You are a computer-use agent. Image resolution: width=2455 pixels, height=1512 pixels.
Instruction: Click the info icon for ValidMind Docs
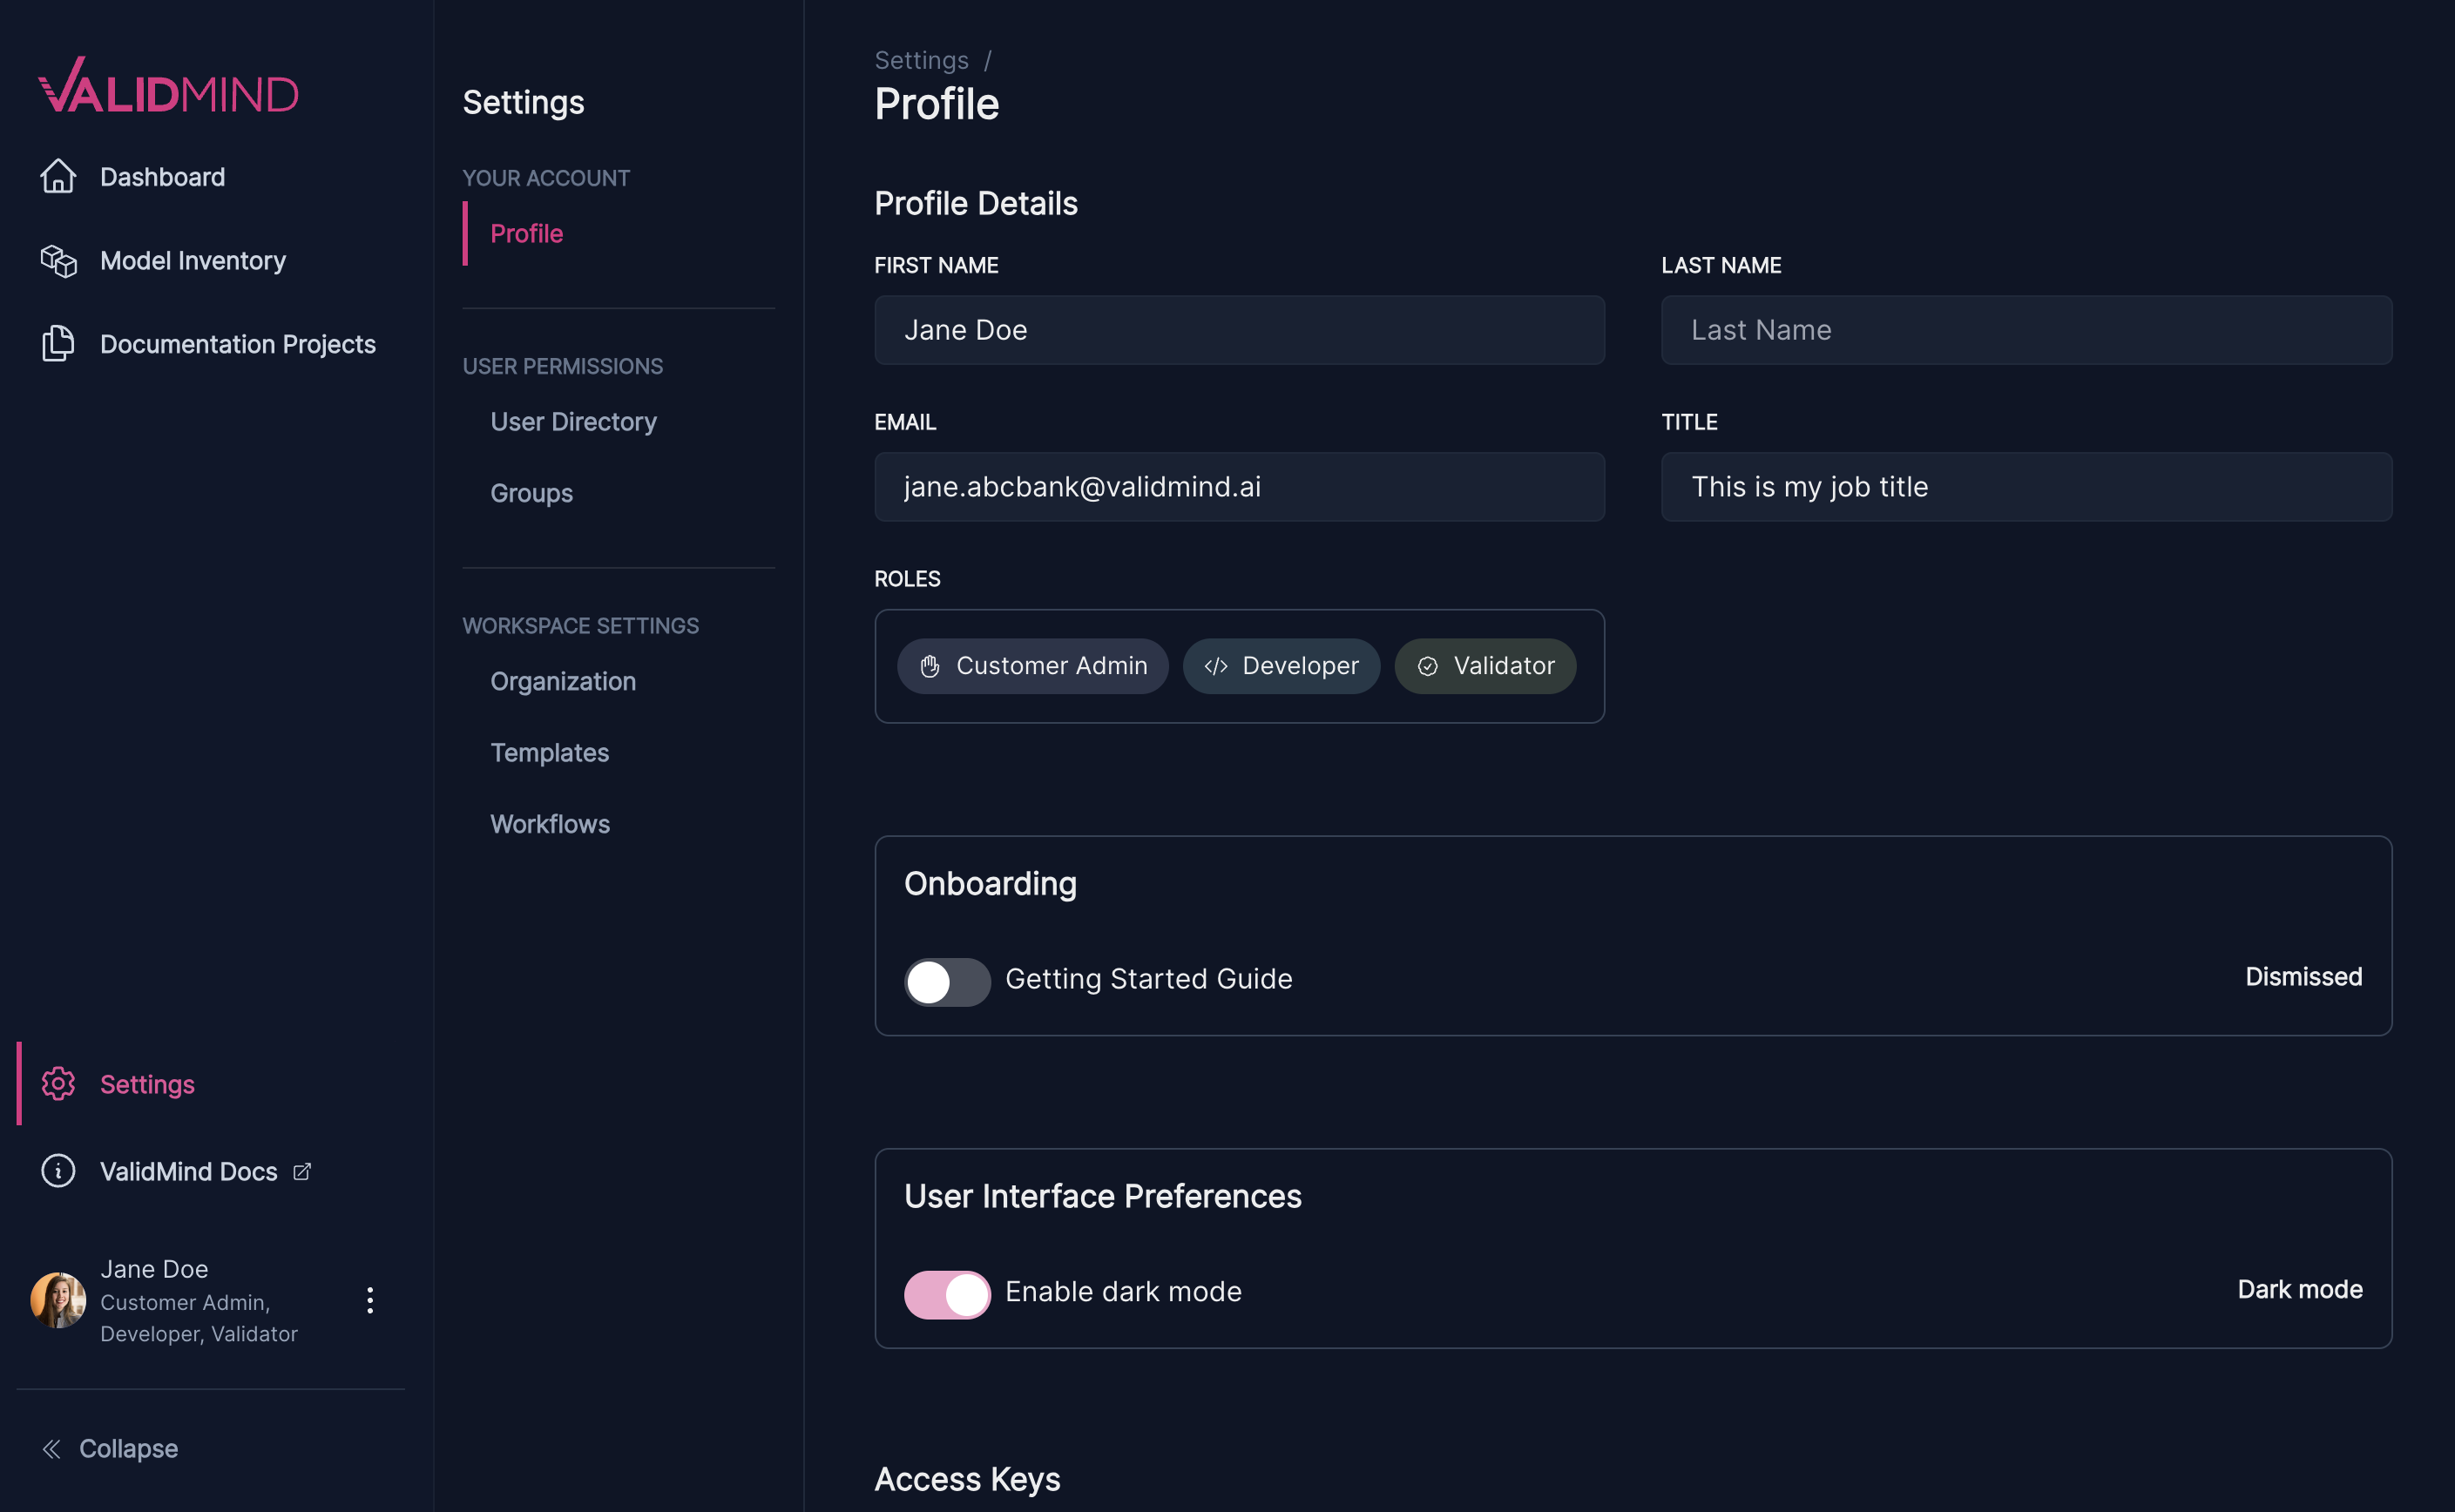pos(58,1171)
